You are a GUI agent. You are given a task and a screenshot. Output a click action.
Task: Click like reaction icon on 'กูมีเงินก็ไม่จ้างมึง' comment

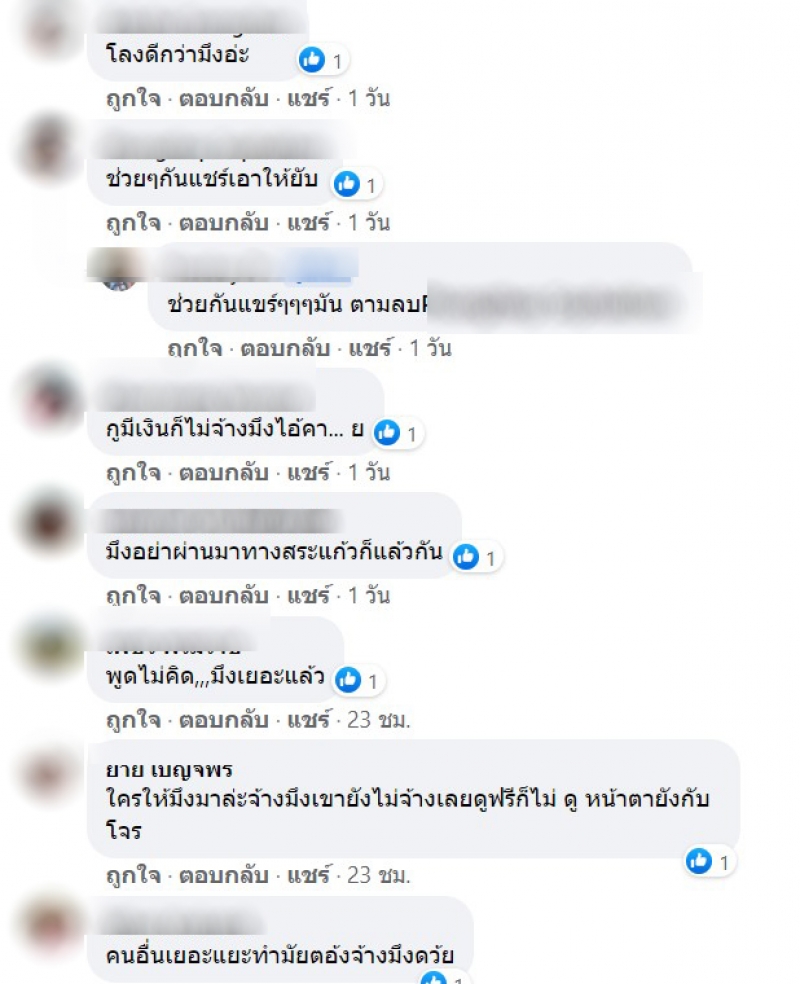pyautogui.click(x=387, y=432)
